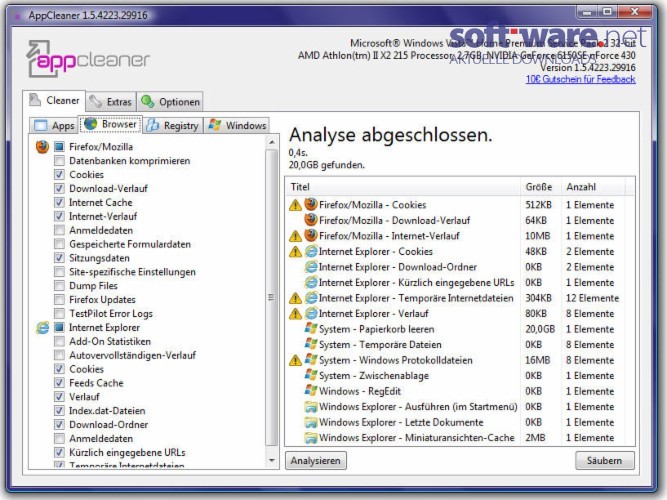
Task: Click the 16MB size cell
Action: coord(538,360)
